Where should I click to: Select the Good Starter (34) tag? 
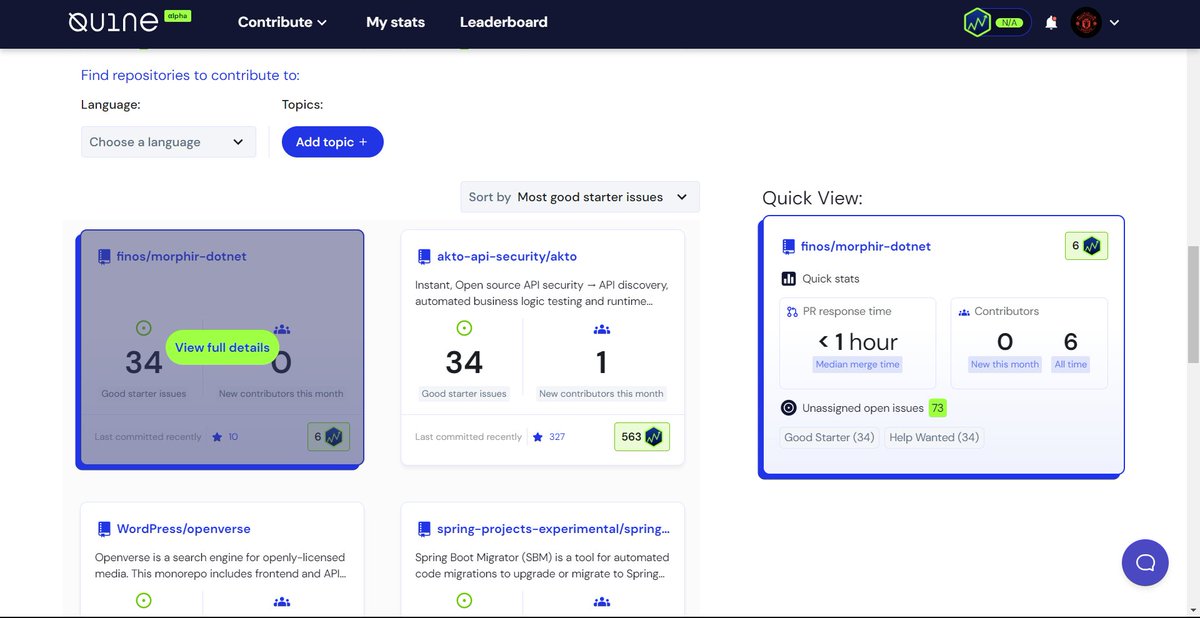pyautogui.click(x=830, y=437)
